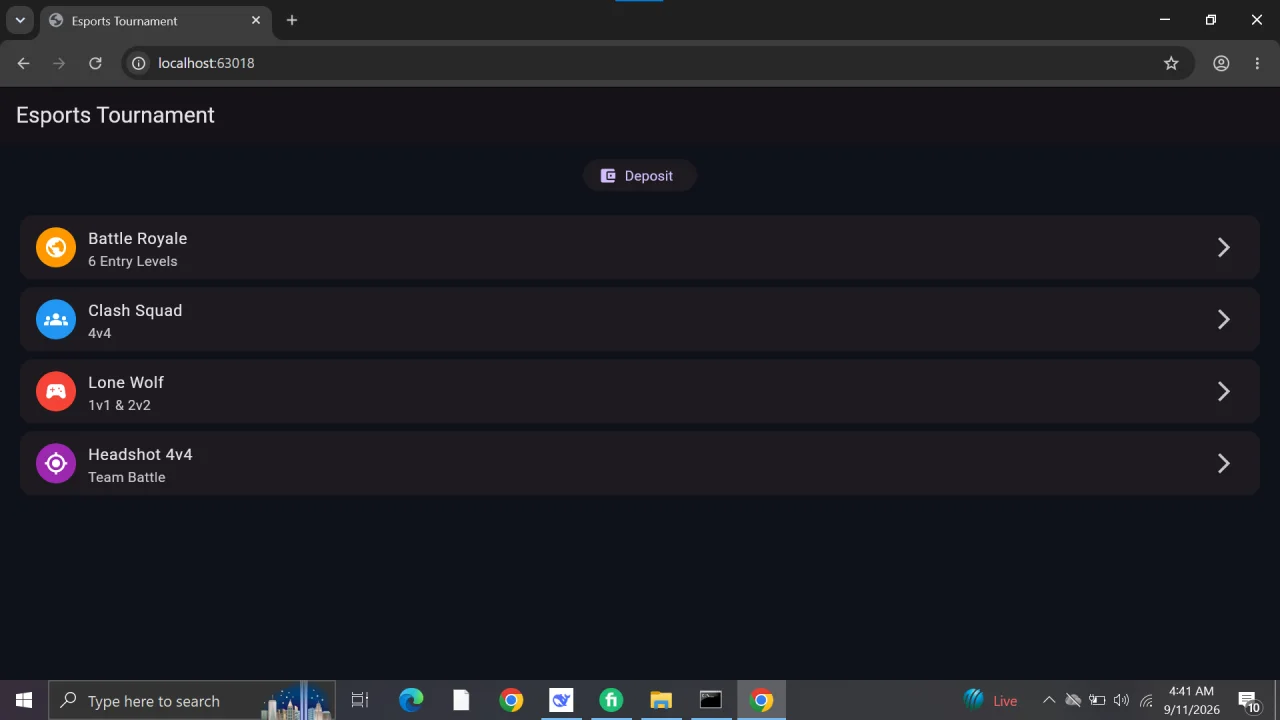Click the Live widget on the taskbar
This screenshot has height=720, width=1280.
(x=991, y=700)
